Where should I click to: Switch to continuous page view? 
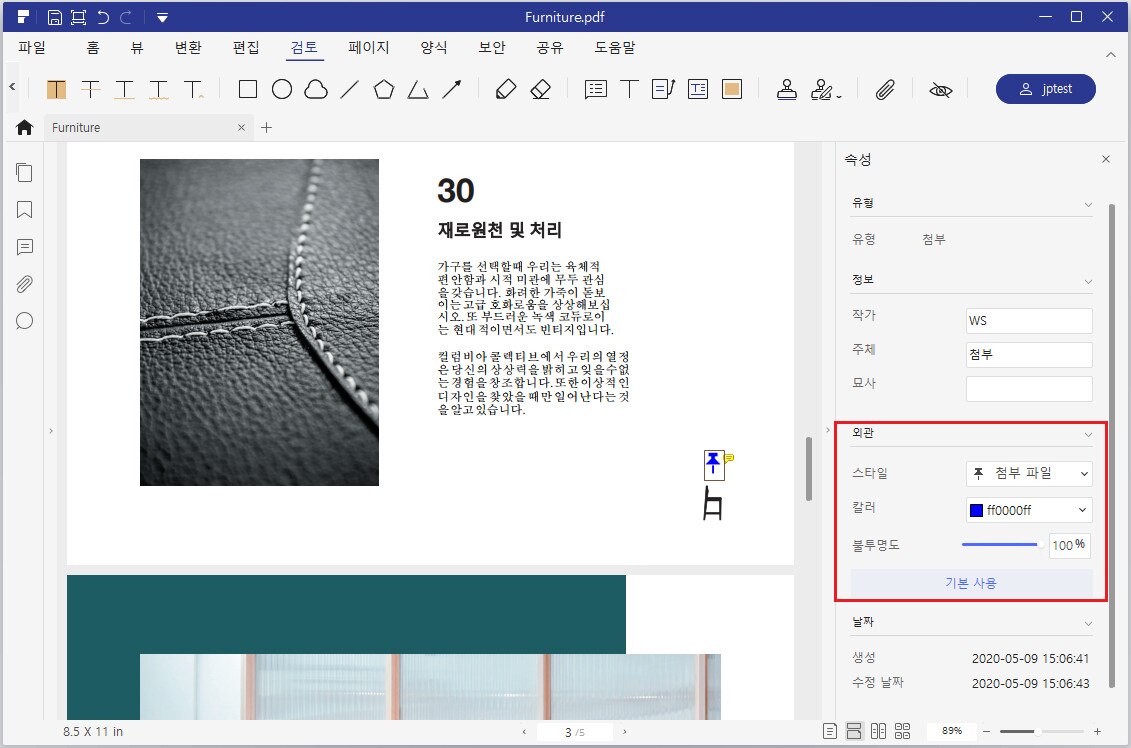point(854,731)
